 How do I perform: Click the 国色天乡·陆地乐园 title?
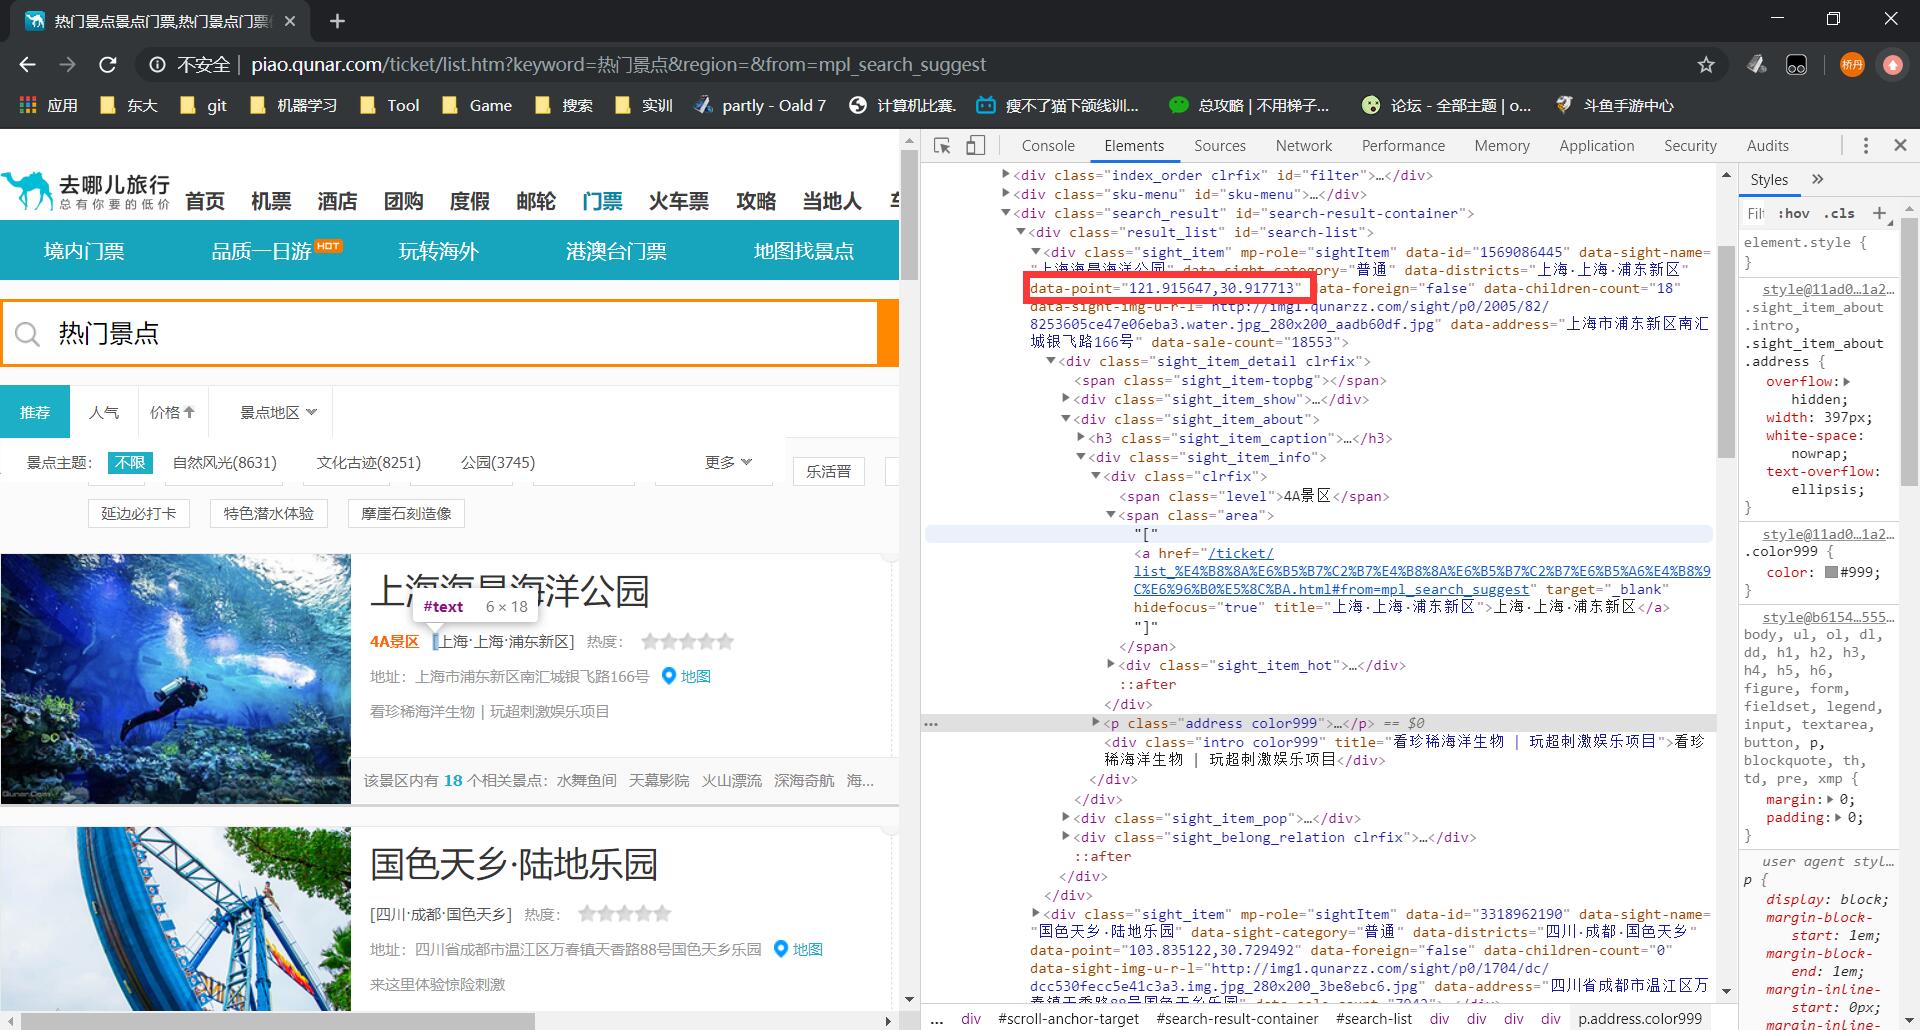(514, 864)
